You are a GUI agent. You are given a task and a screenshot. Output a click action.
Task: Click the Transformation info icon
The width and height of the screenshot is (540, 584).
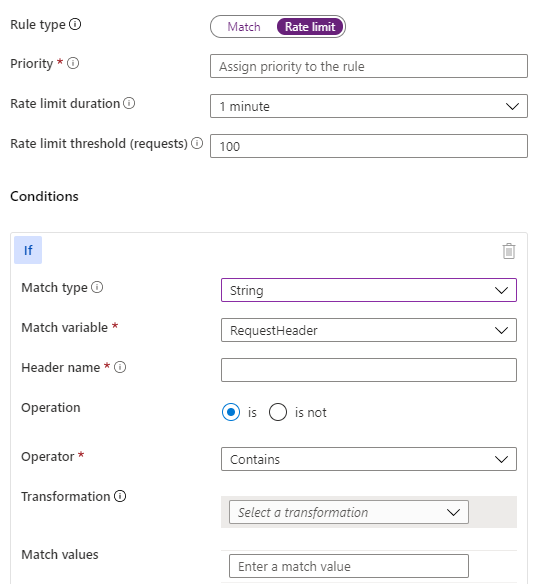(x=120, y=496)
